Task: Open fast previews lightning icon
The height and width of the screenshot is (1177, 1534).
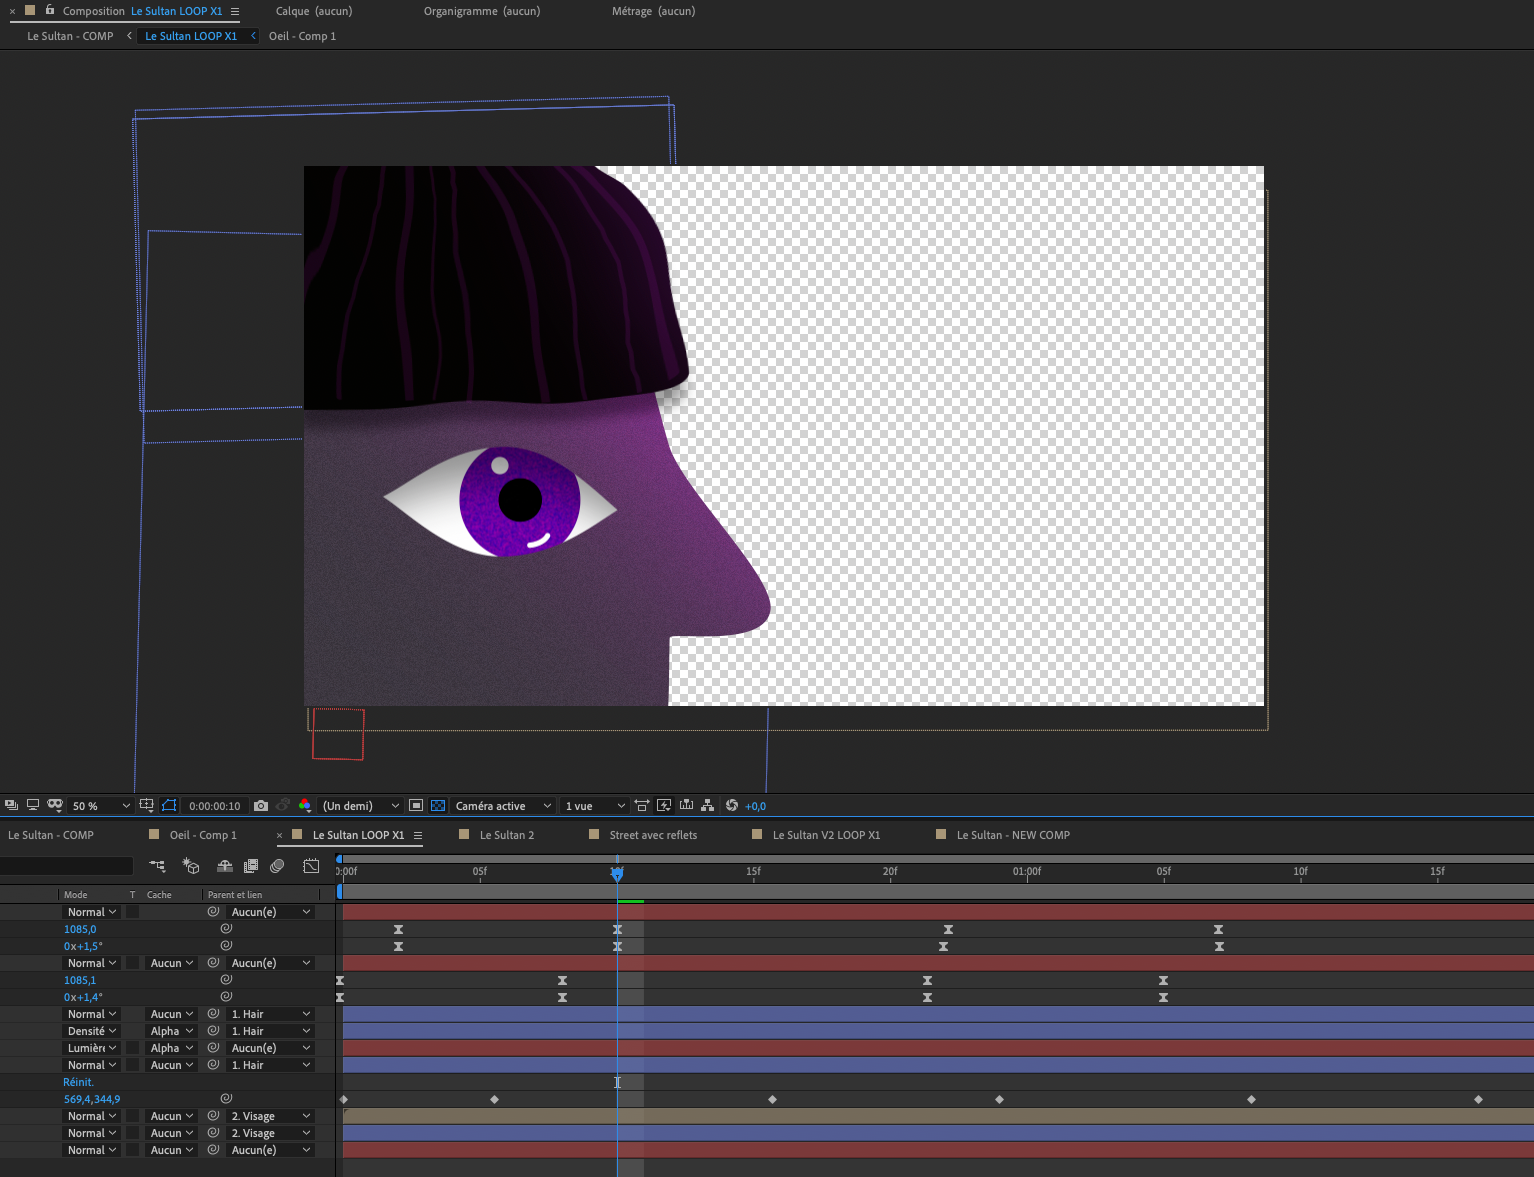Action: pos(664,805)
